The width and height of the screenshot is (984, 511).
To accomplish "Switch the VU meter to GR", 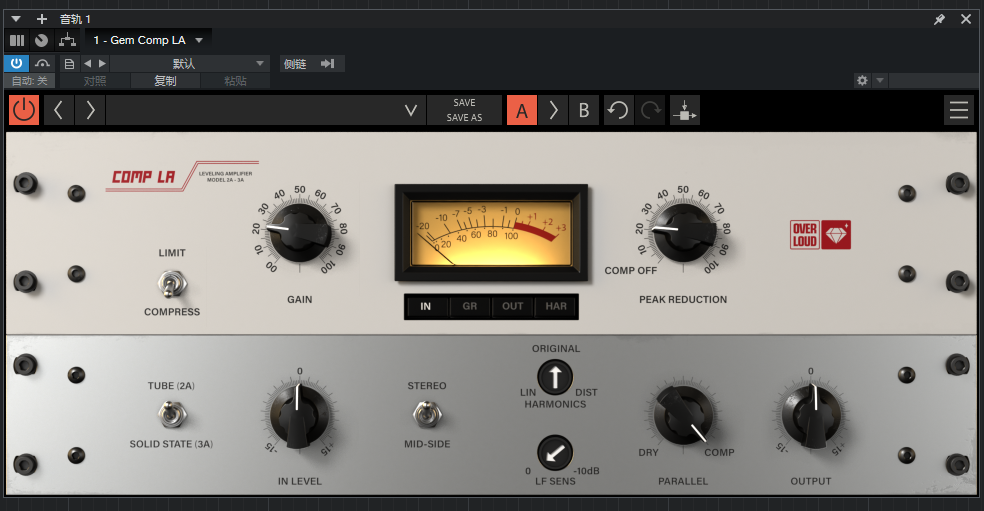I will [x=470, y=306].
